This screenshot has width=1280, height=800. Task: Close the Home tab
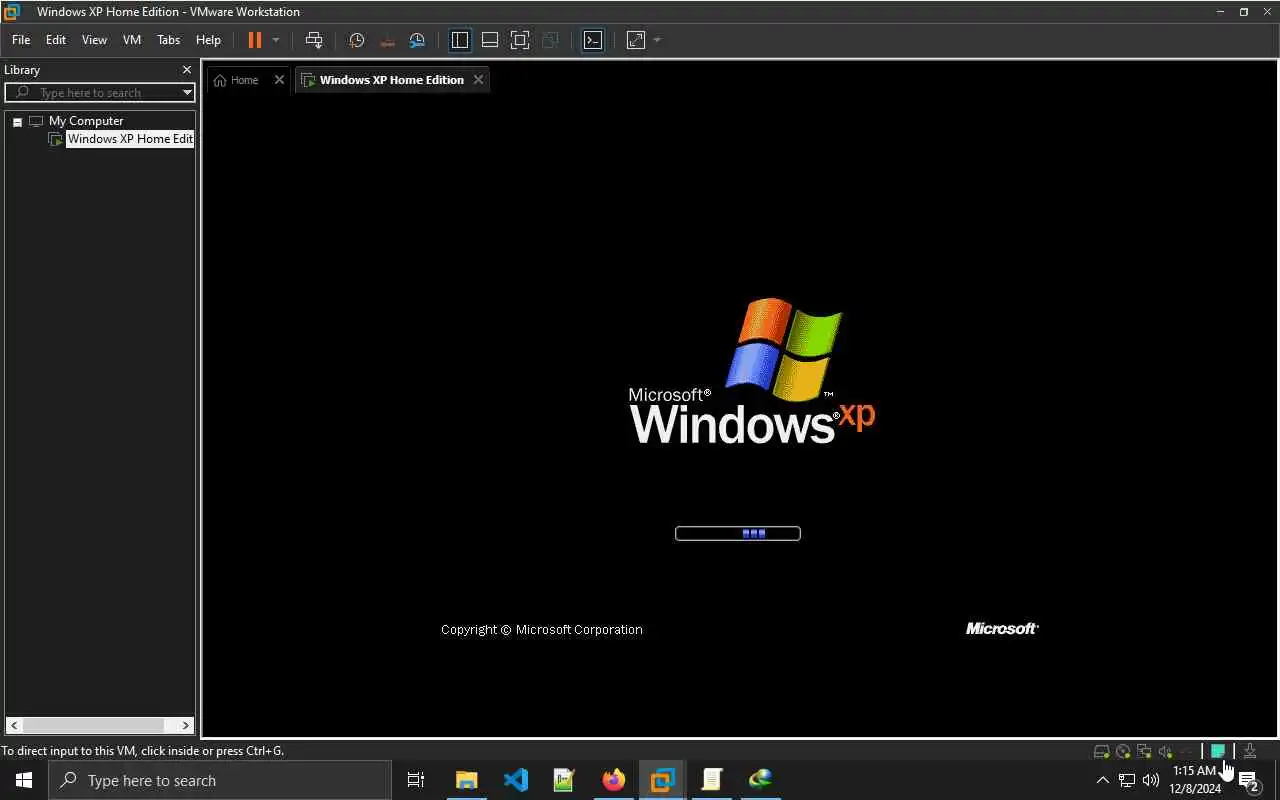click(x=279, y=80)
